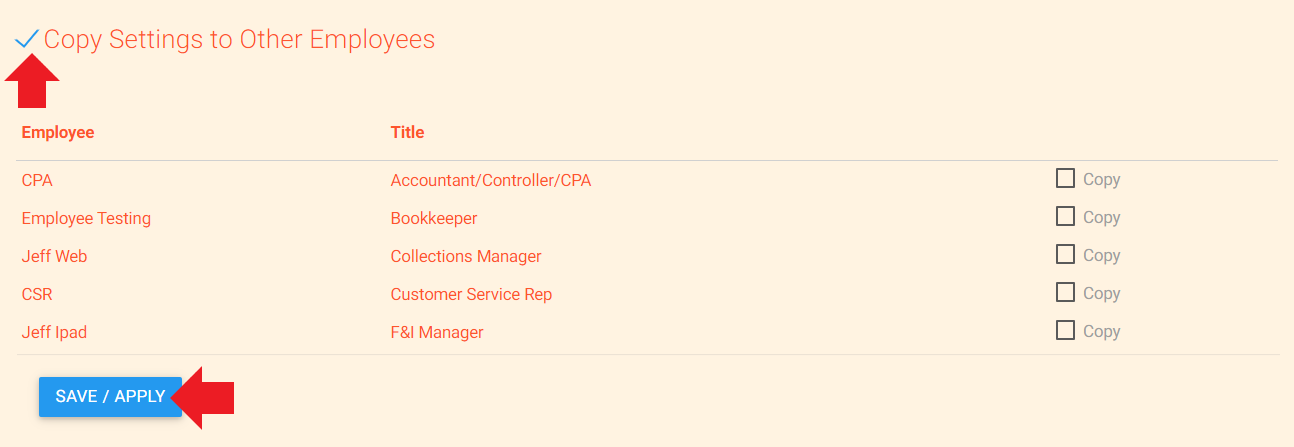Click the CSR employee name
This screenshot has height=447, width=1294.
tap(37, 294)
